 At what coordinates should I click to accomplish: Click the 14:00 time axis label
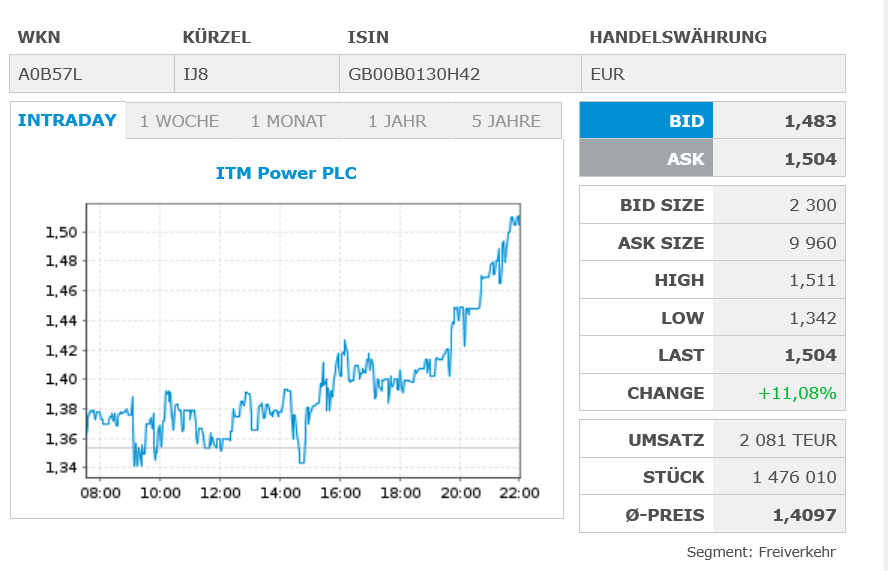[x=280, y=493]
